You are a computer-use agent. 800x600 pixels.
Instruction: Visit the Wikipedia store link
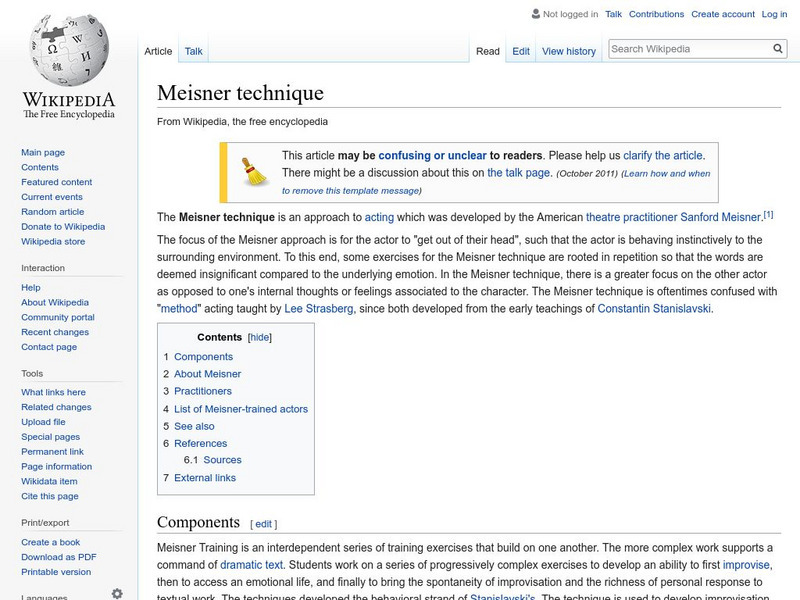[53, 241]
